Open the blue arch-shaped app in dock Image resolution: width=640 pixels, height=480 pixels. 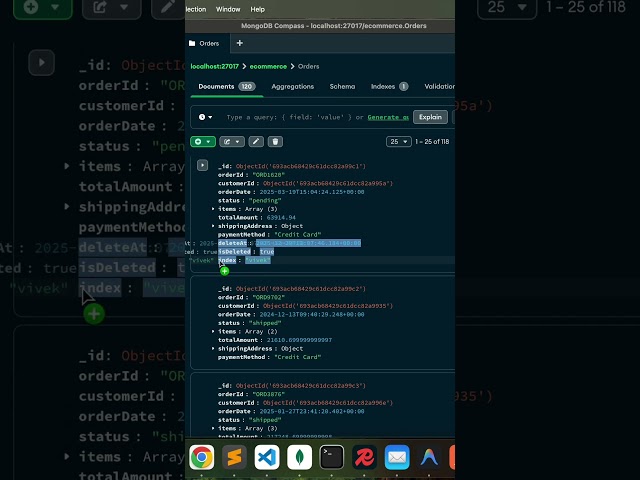[429, 457]
